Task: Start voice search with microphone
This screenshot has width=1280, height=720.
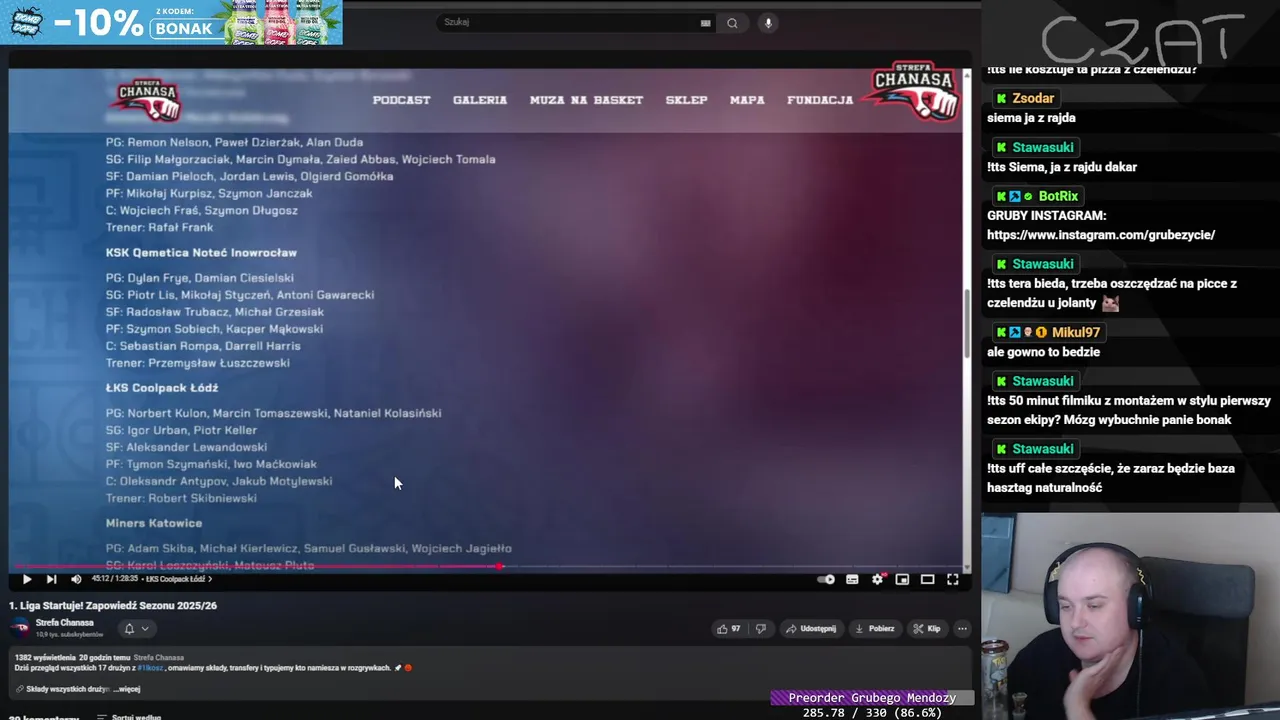Action: coord(768,23)
